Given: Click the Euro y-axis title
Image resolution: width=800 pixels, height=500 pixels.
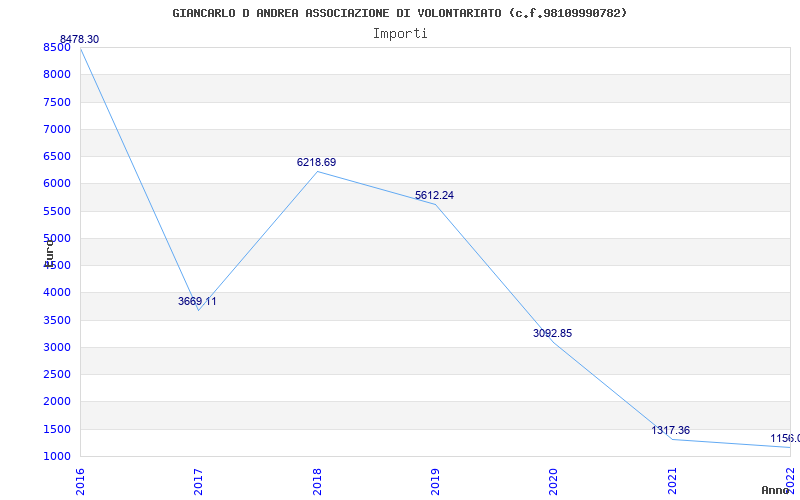Looking at the screenshot, I should 49,252.
